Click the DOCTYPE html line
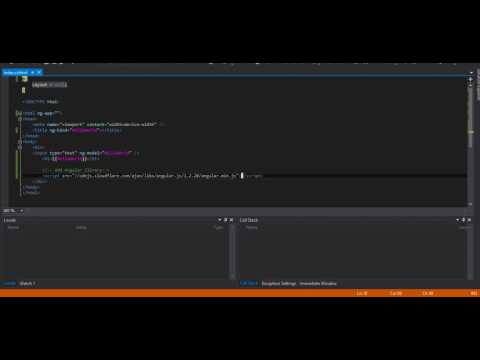Image resolution: width=480 pixels, height=360 pixels. 41,102
